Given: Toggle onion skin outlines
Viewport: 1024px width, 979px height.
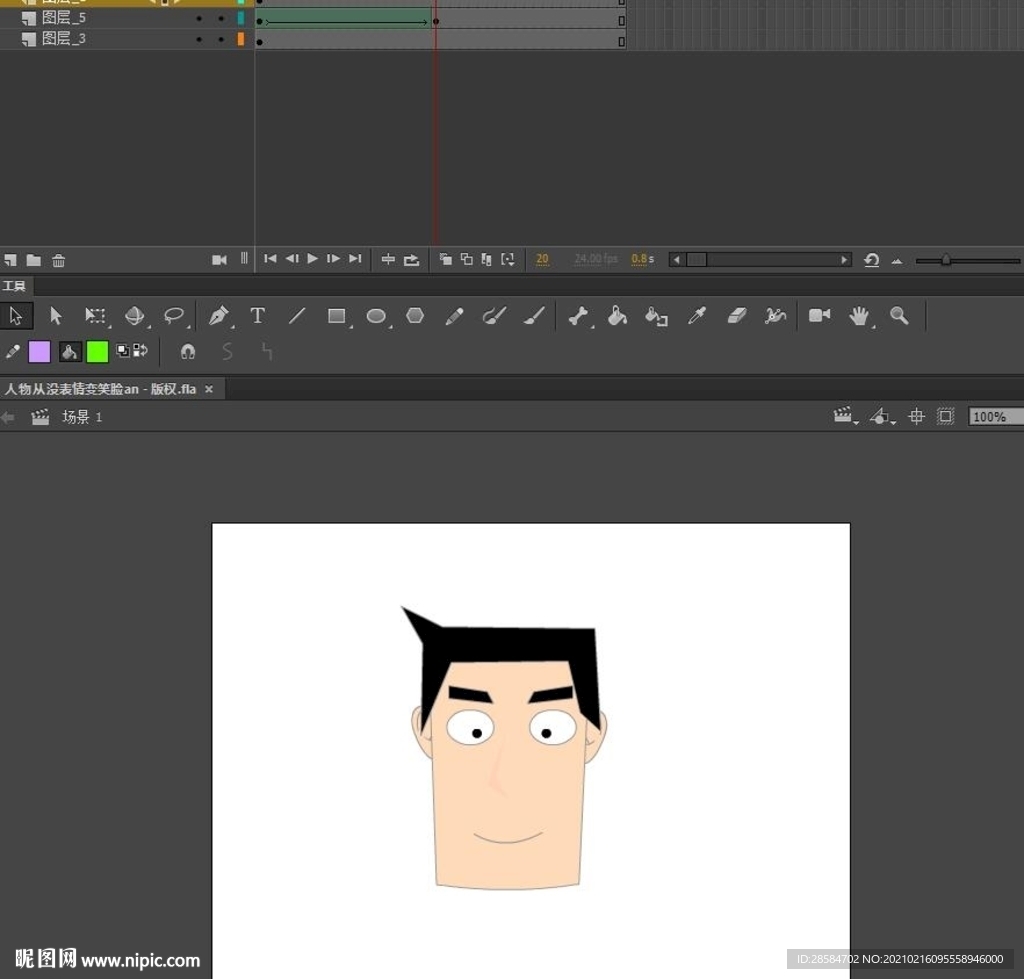Looking at the screenshot, I should (466, 259).
